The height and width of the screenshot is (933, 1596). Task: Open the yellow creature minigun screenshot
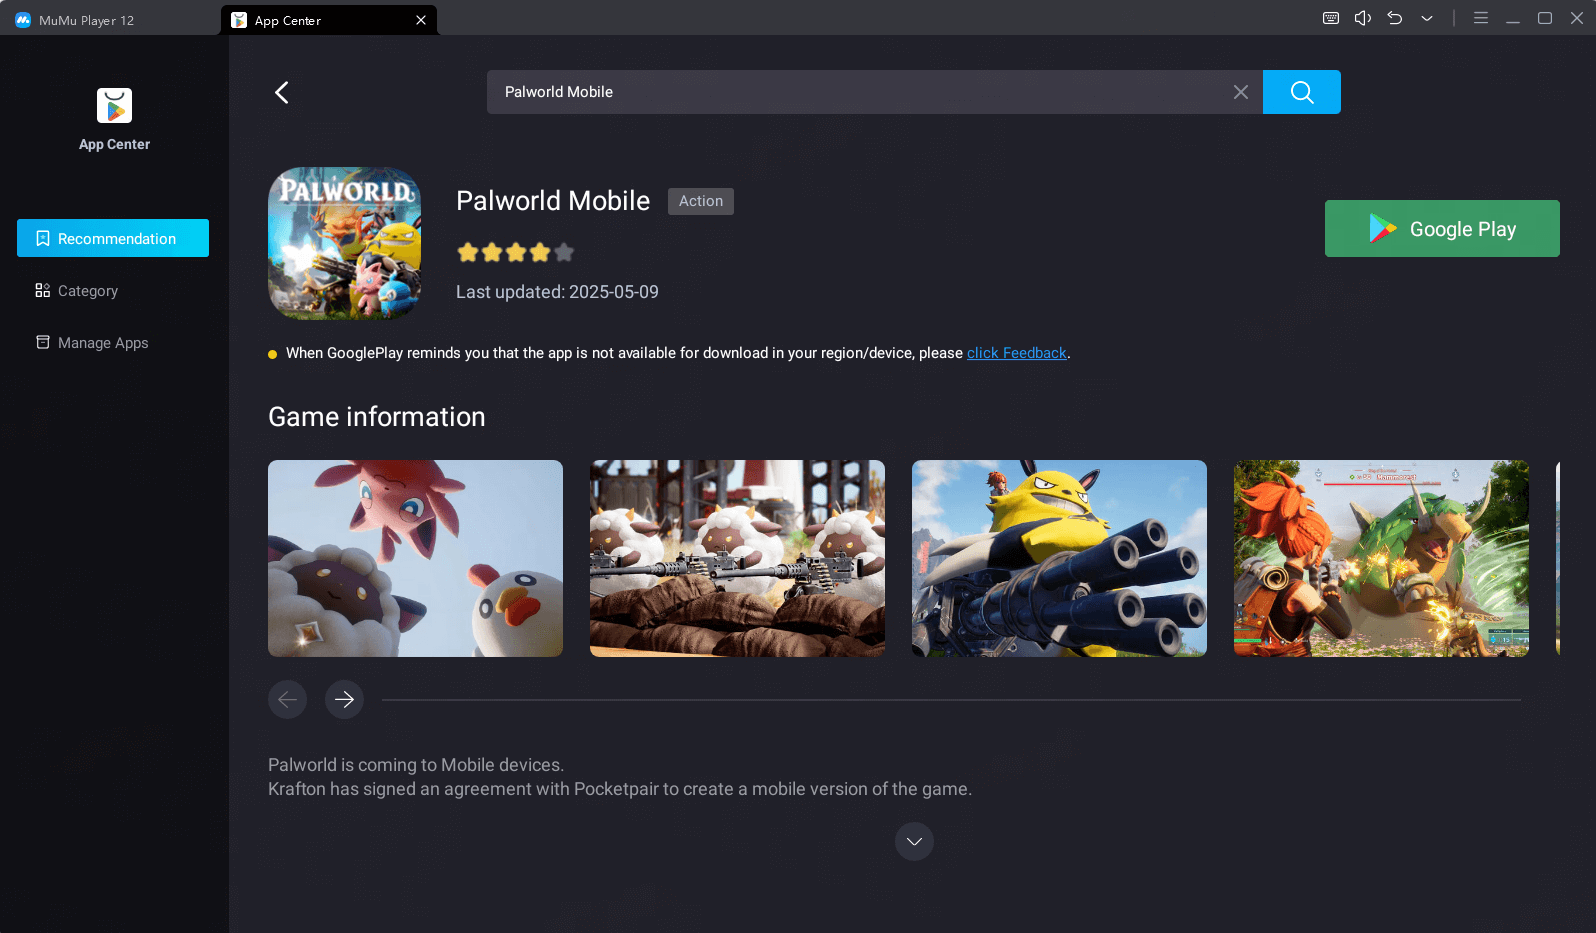tap(1059, 558)
